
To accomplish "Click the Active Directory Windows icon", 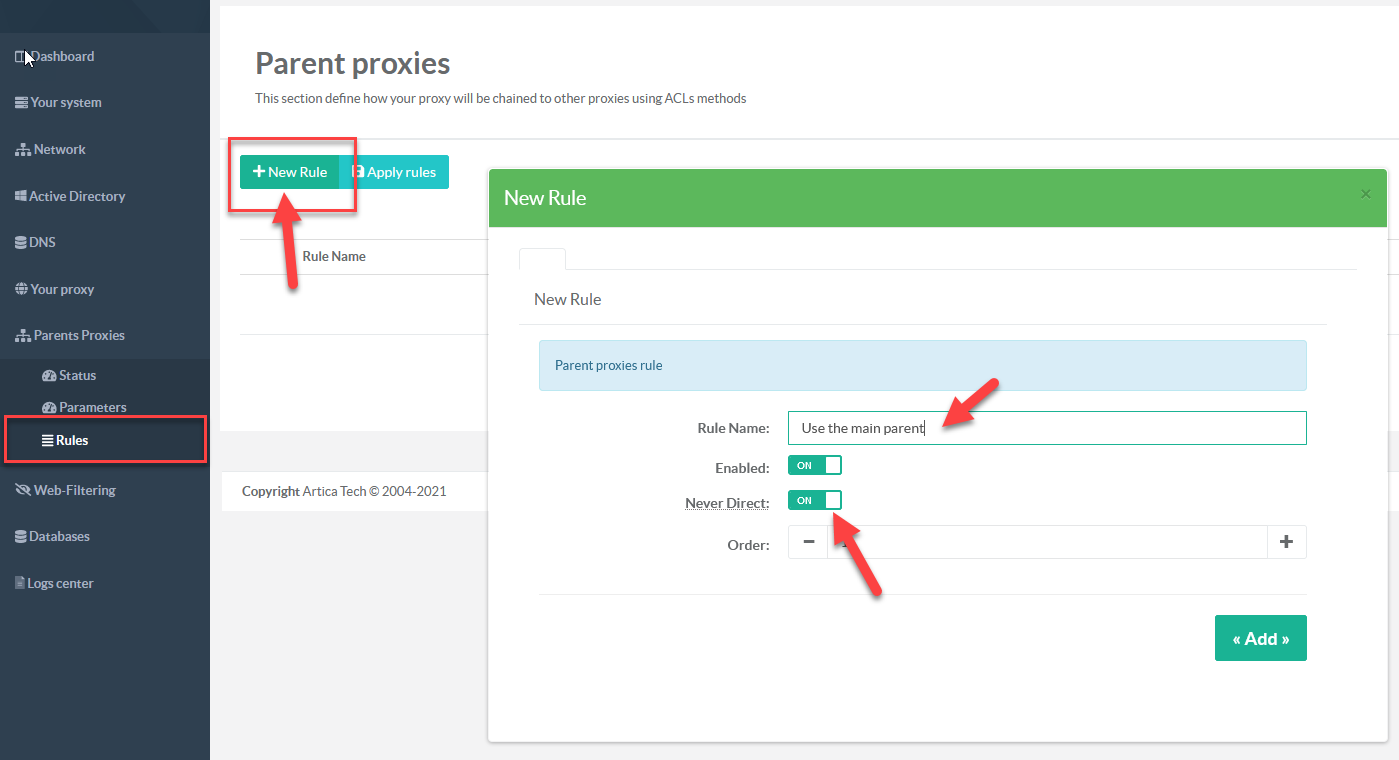I will pyautogui.click(x=20, y=197).
